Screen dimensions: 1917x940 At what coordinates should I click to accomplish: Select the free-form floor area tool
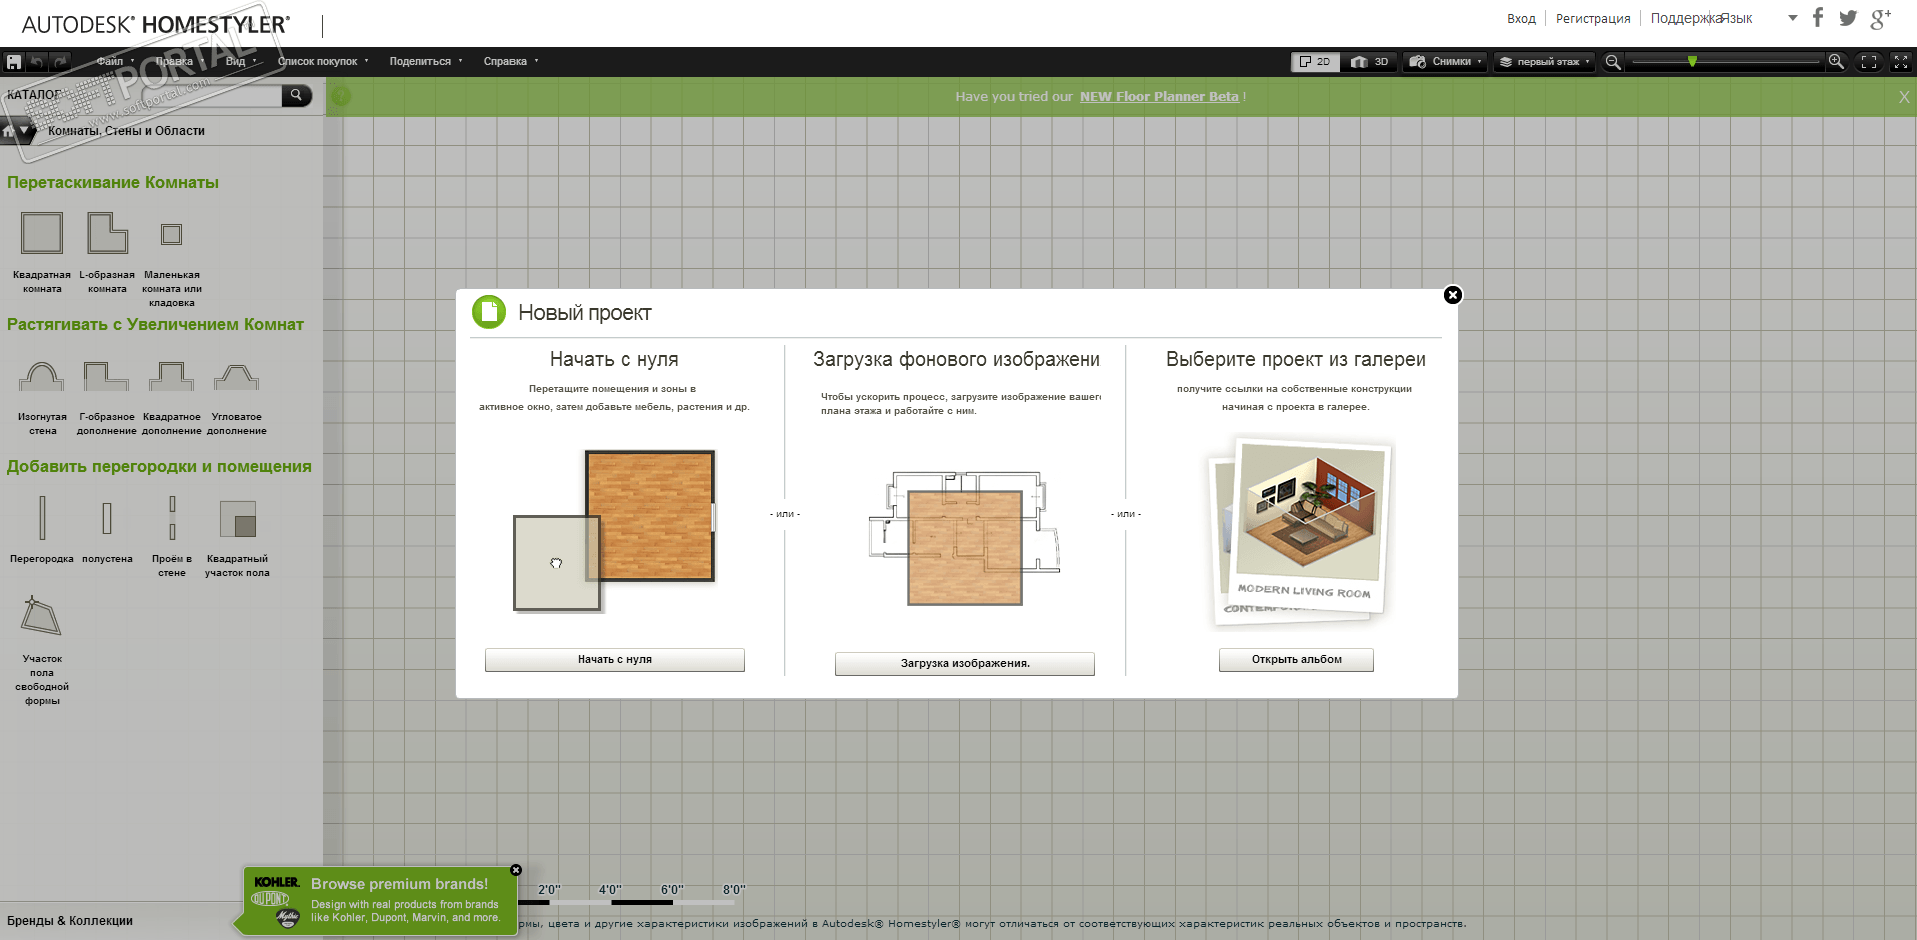(x=41, y=615)
